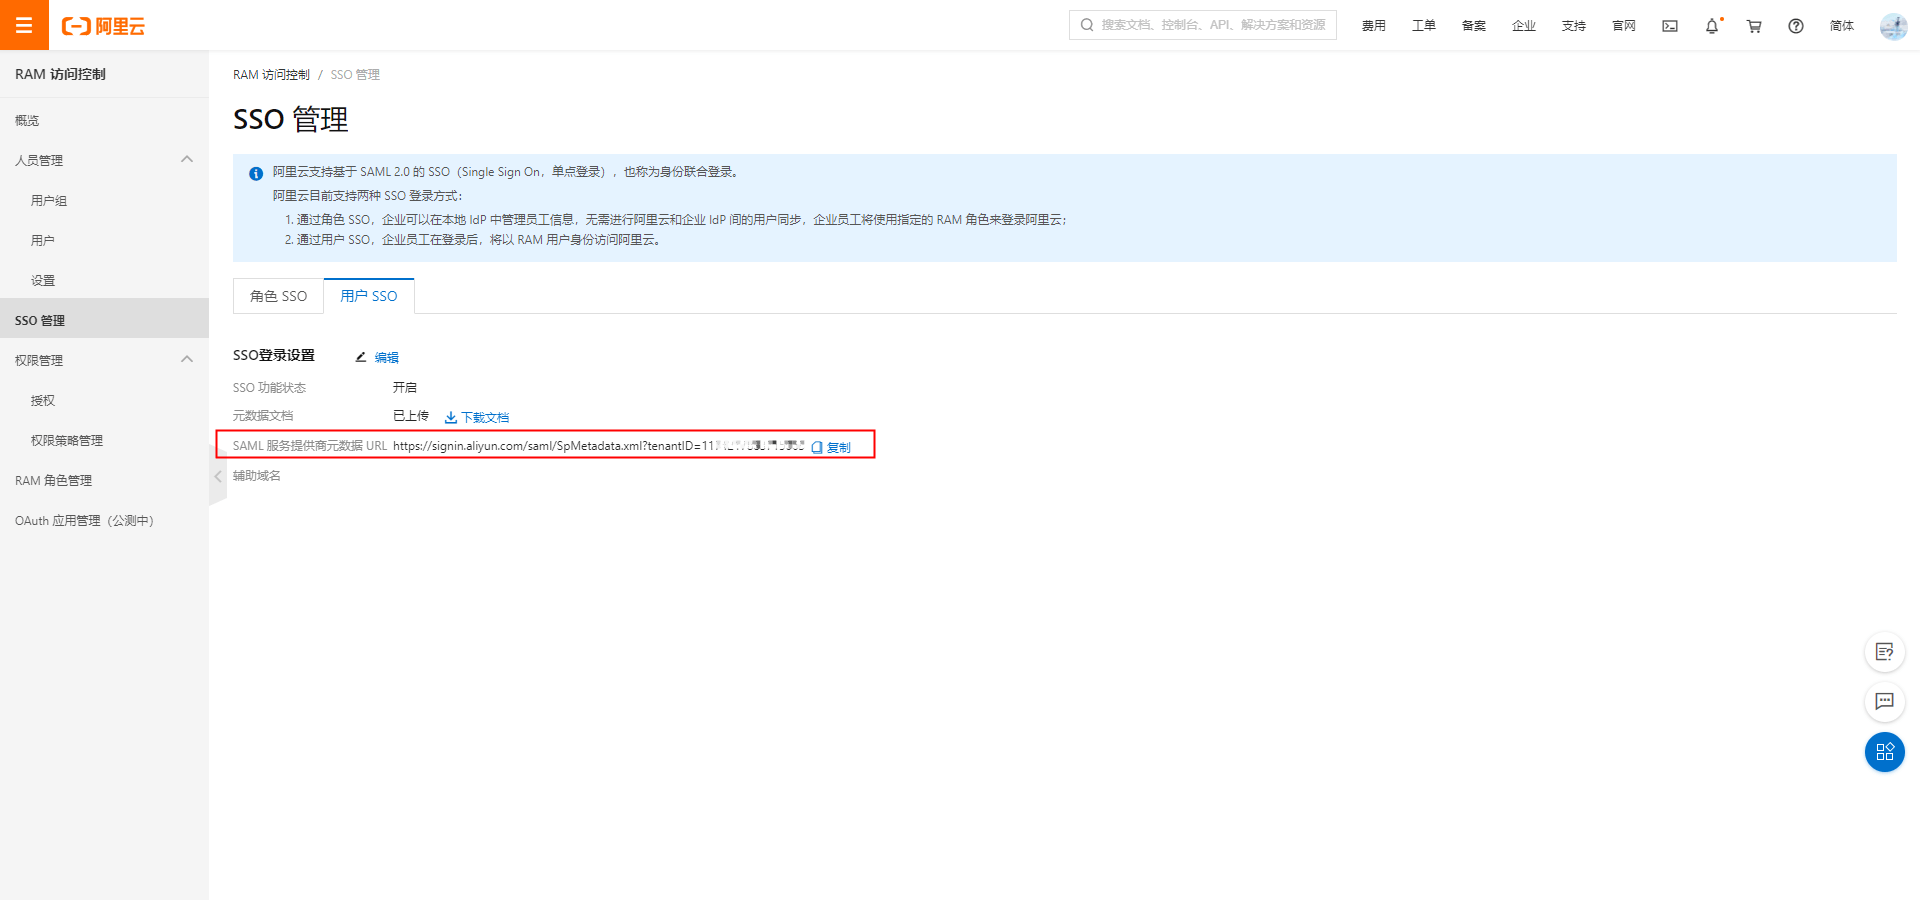Focus the top search input field
The height and width of the screenshot is (900, 1920).
pos(1202,25)
